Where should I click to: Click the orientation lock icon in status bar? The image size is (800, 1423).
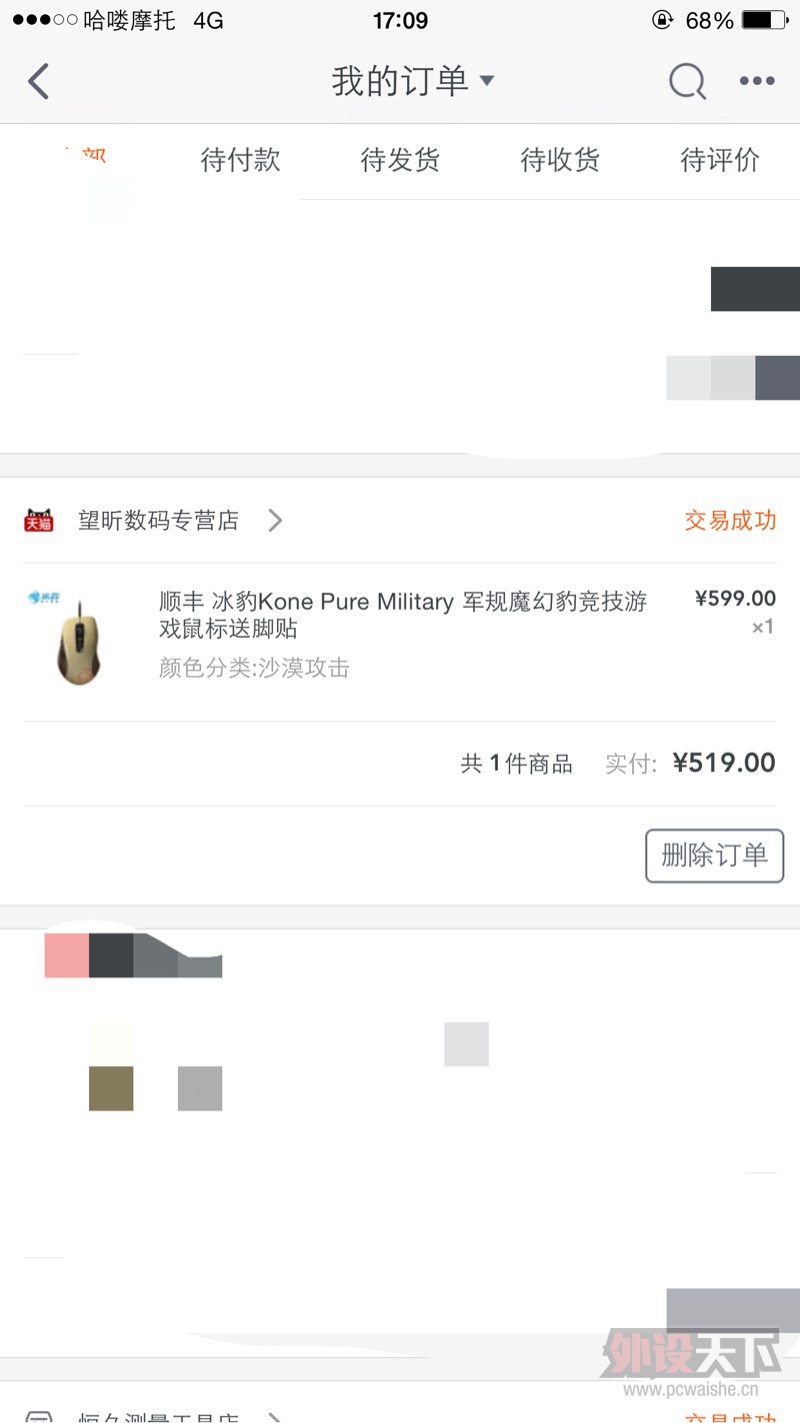coord(660,18)
